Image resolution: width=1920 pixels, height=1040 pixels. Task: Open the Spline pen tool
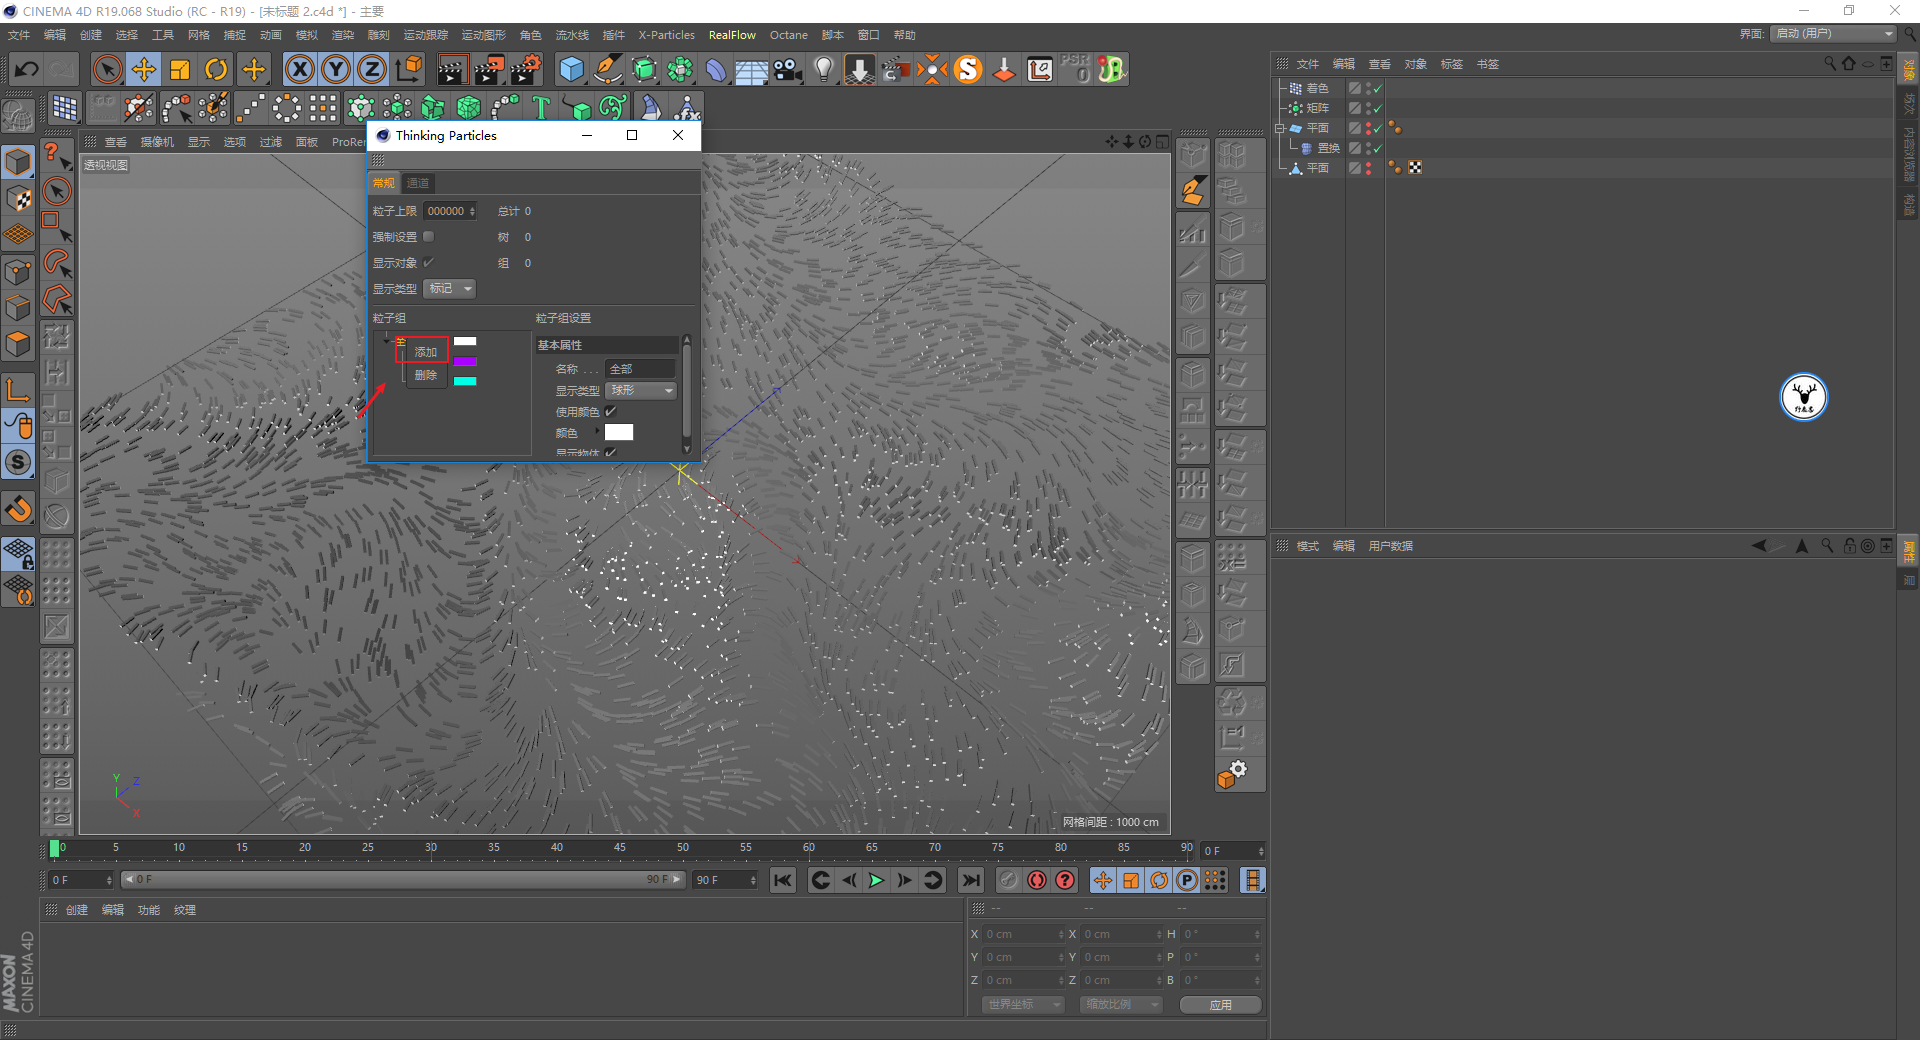click(x=607, y=69)
